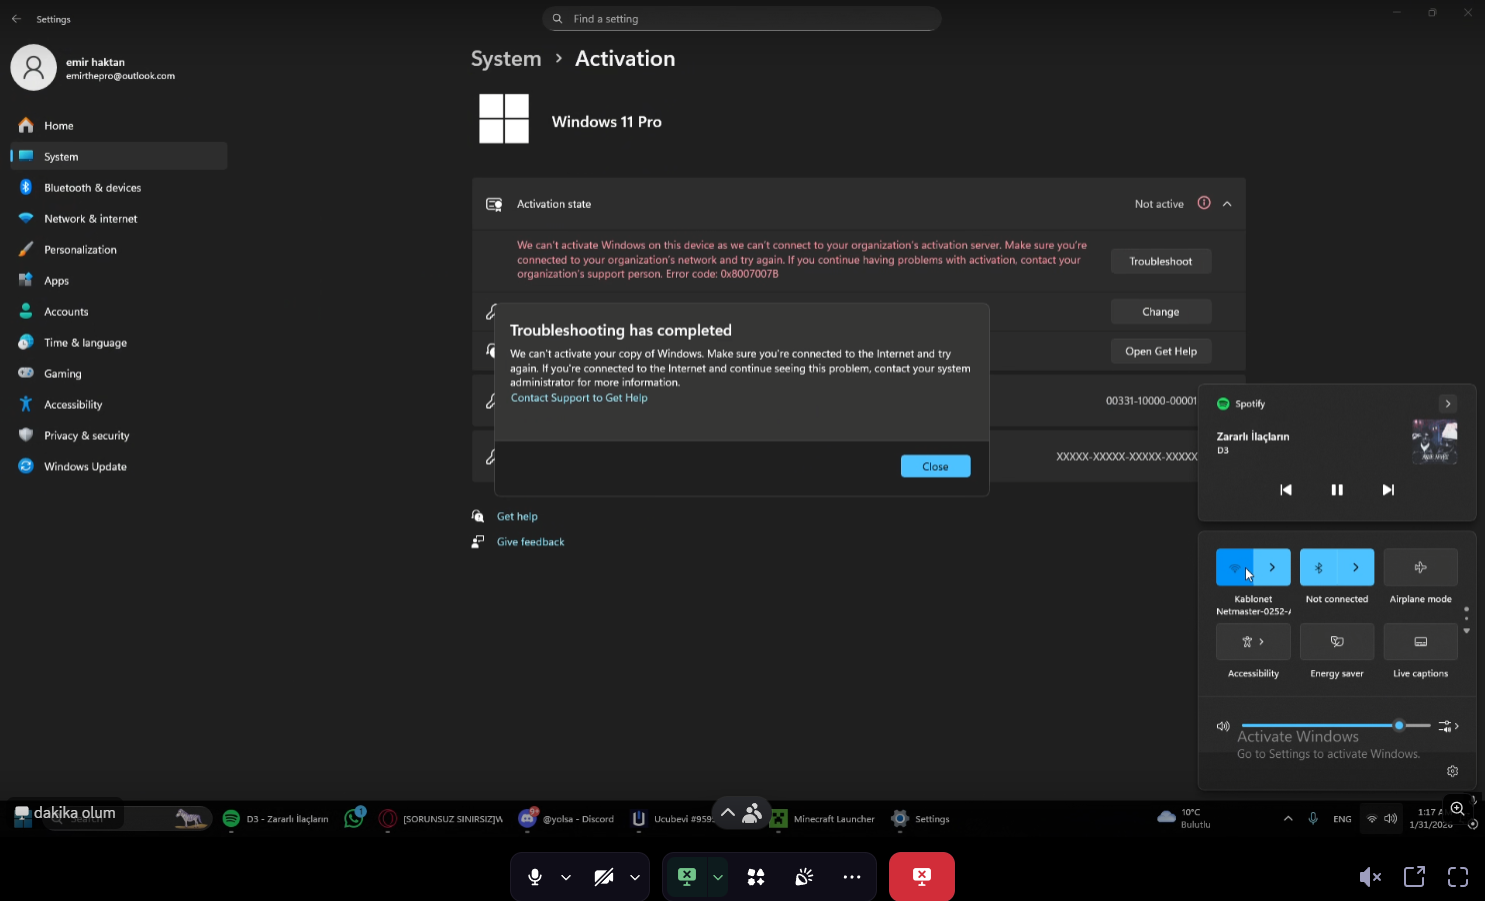Stop sharing with the green share-screen button
Viewport: 1485px width, 901px height.
[x=687, y=877]
